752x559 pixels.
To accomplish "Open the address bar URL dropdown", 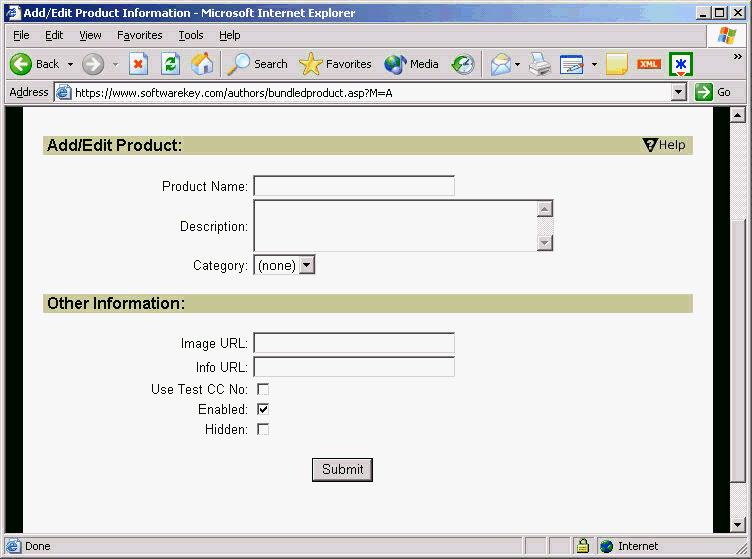I will point(679,92).
